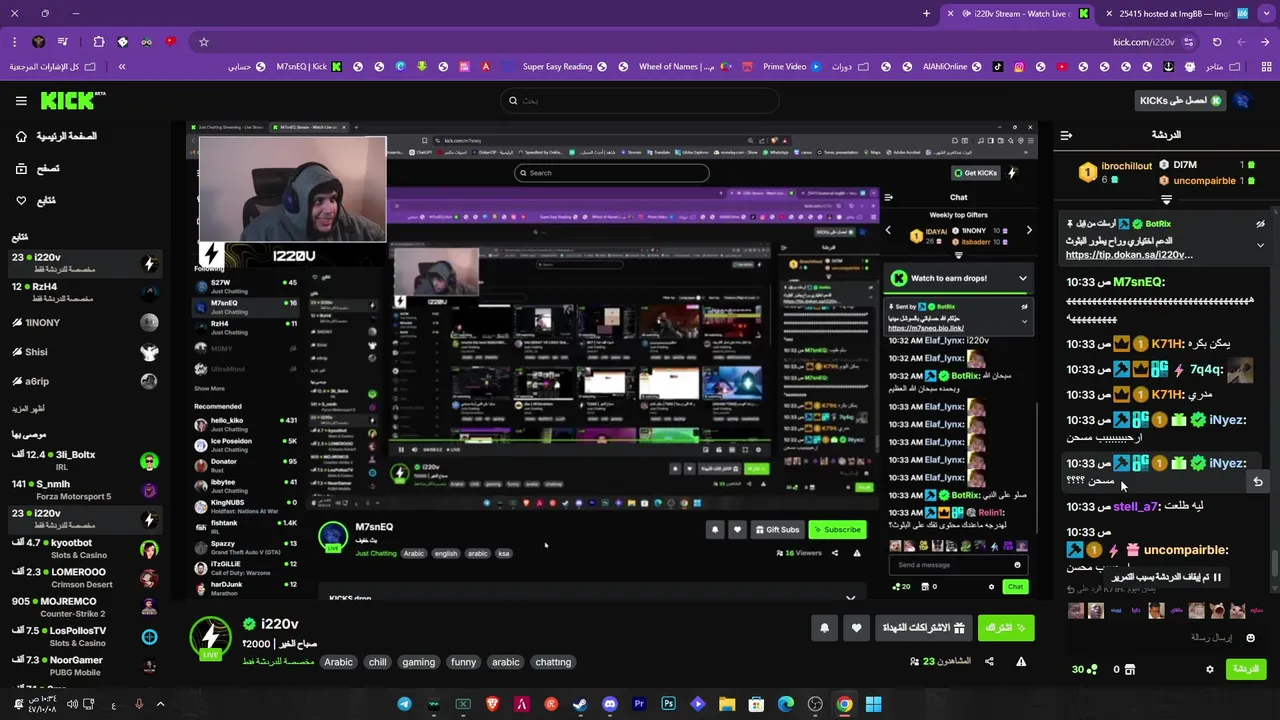Open the متاجر bookmarks folder

pos(1219,67)
